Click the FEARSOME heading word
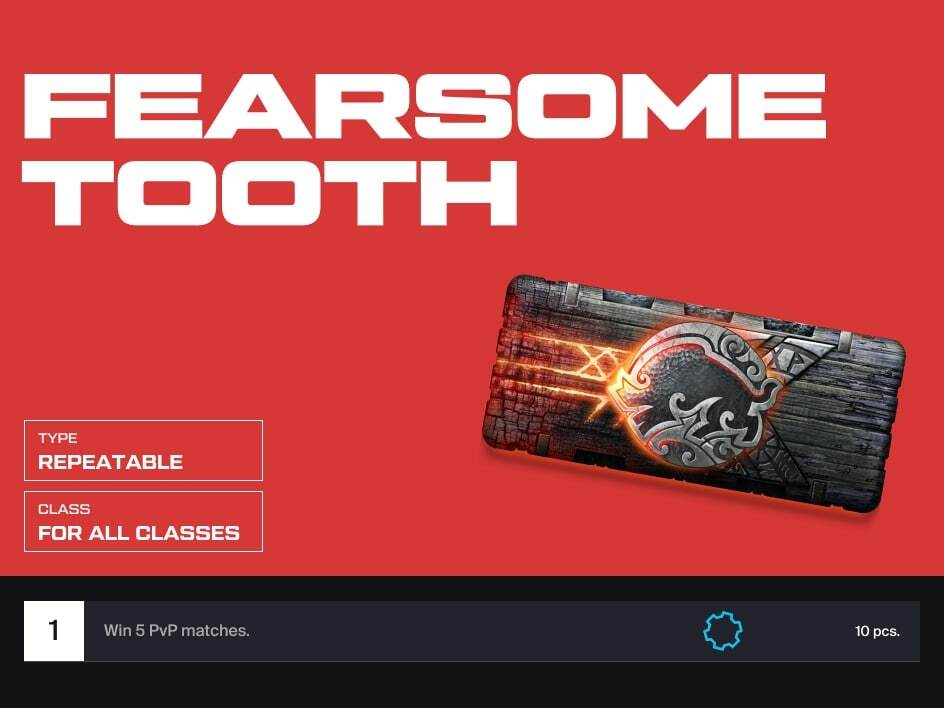This screenshot has height=708, width=944. coord(424,107)
